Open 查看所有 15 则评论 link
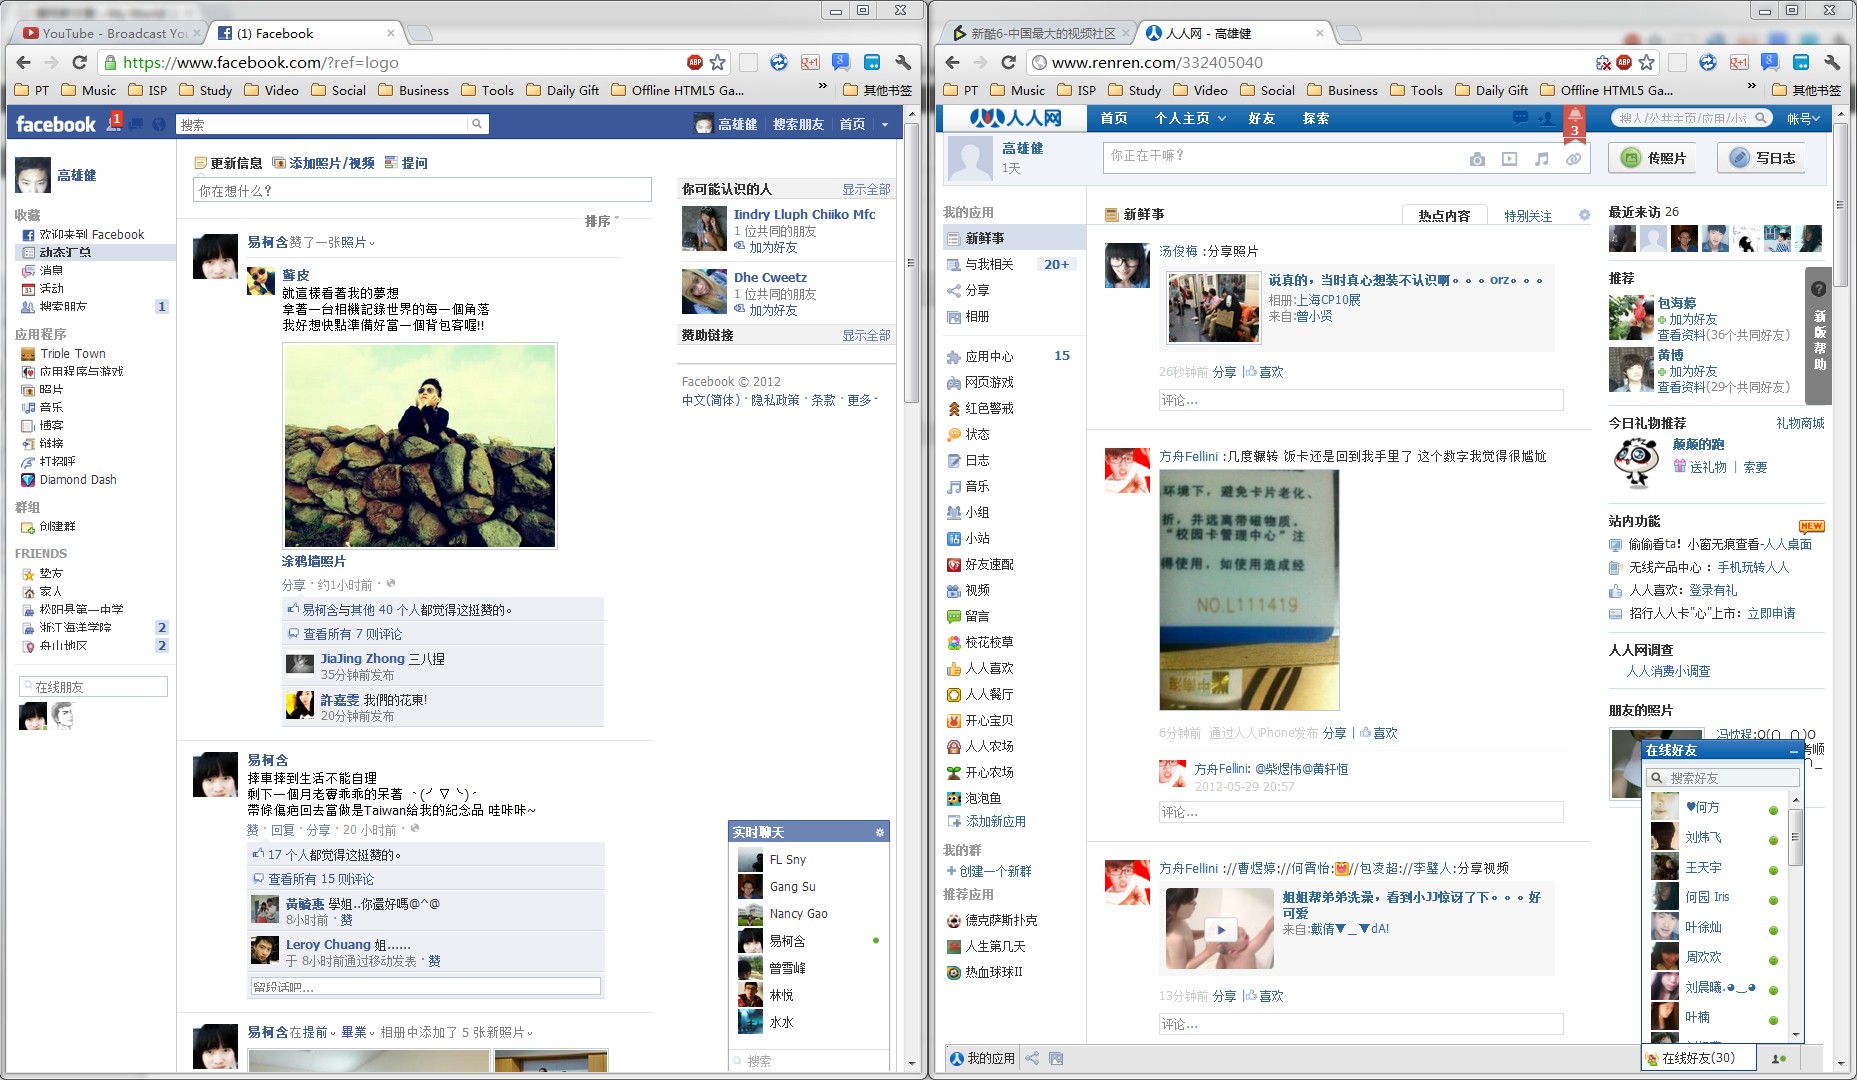The image size is (1857, 1080). pyautogui.click(x=321, y=879)
